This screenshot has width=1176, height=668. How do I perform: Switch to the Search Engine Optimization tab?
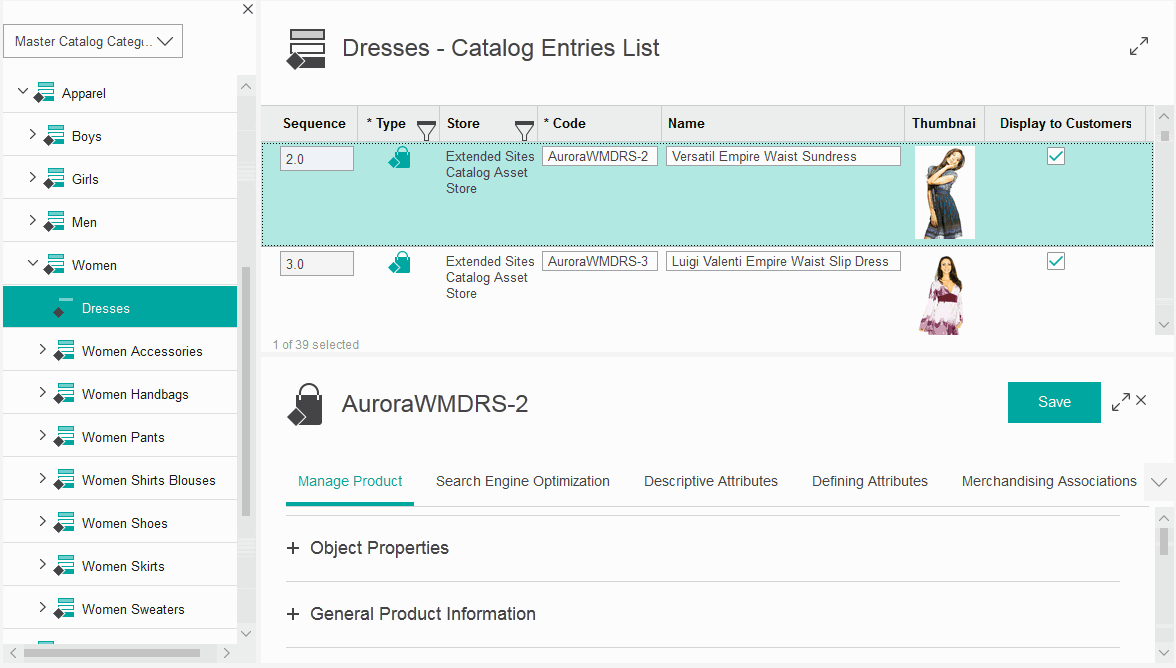click(x=523, y=481)
